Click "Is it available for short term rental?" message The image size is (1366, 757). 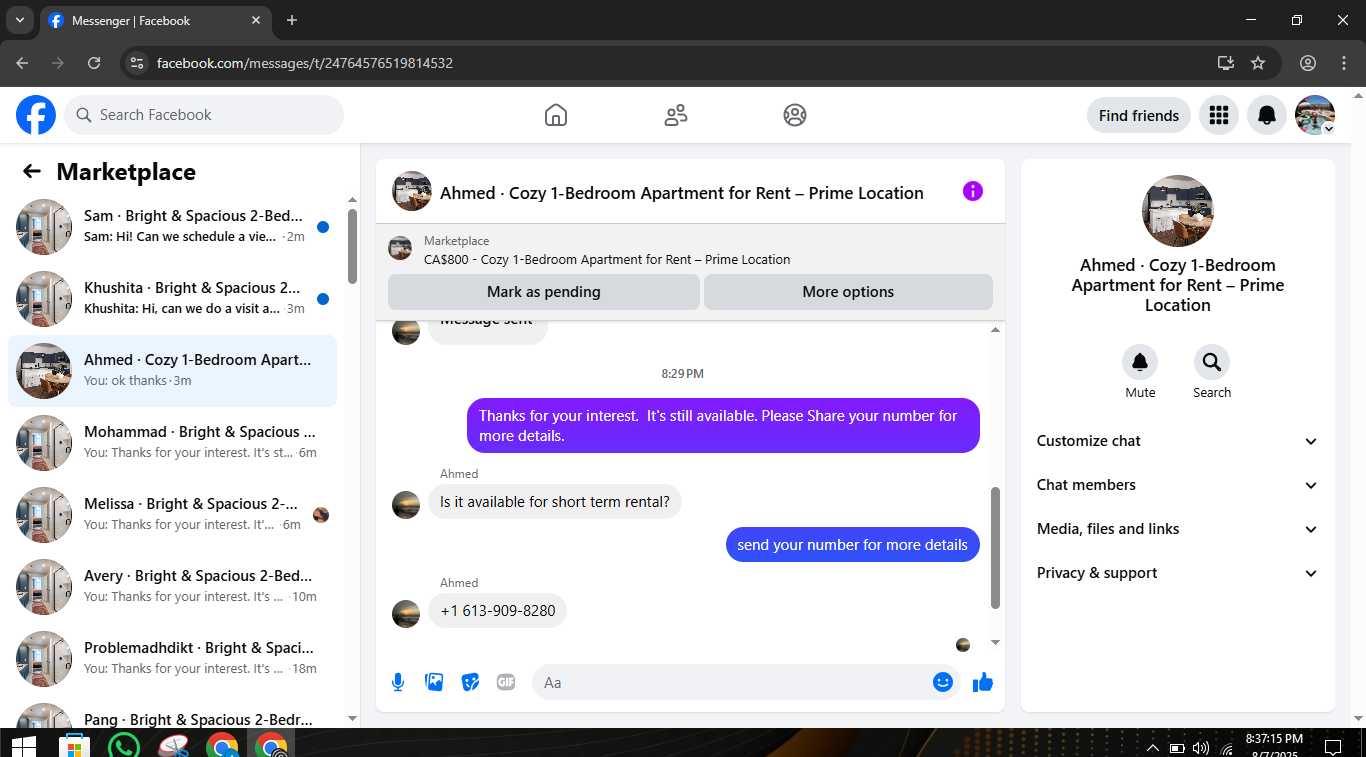coord(555,502)
